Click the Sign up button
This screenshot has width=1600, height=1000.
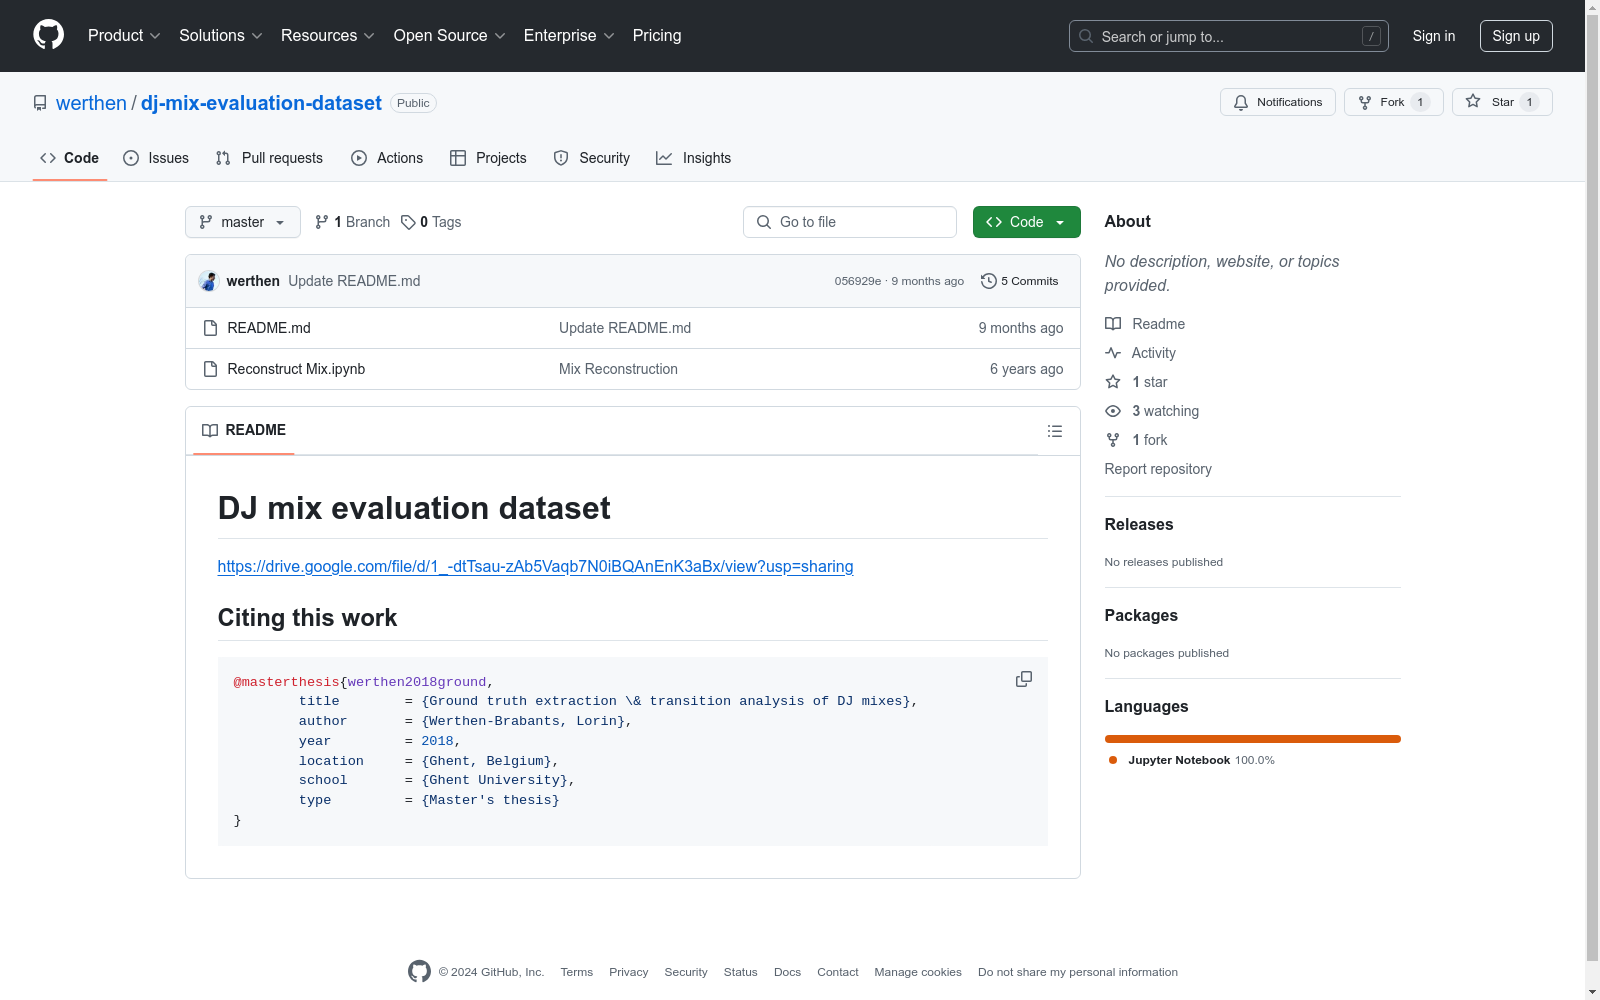pos(1516,36)
